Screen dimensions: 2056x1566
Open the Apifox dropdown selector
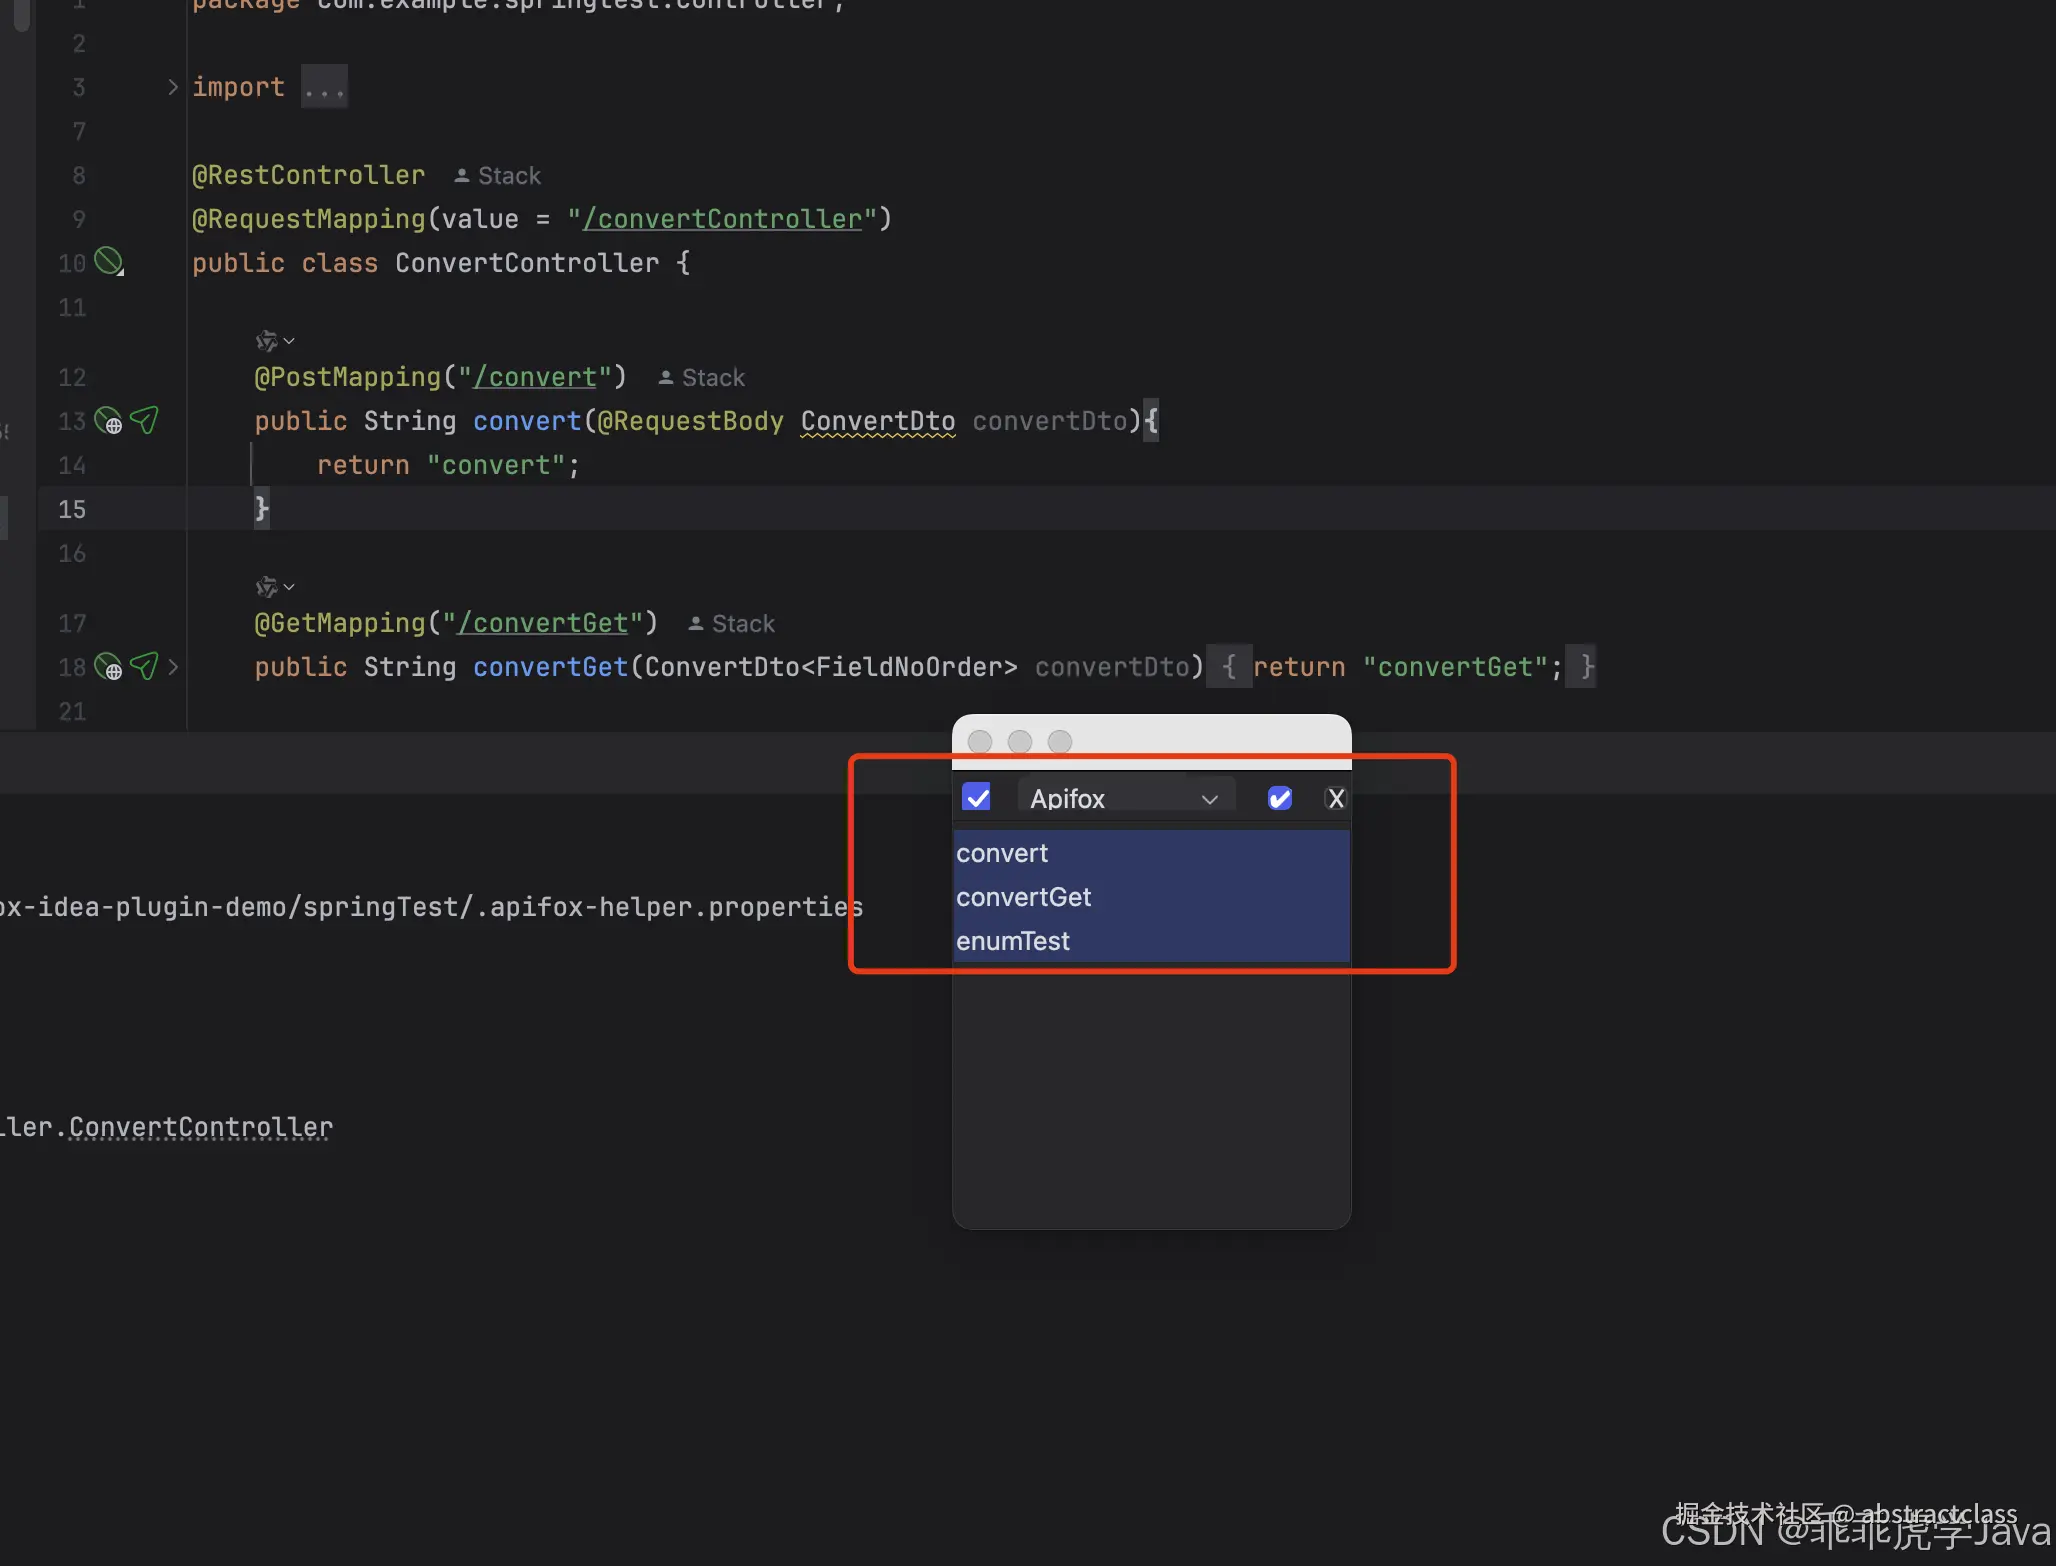(x=1126, y=798)
